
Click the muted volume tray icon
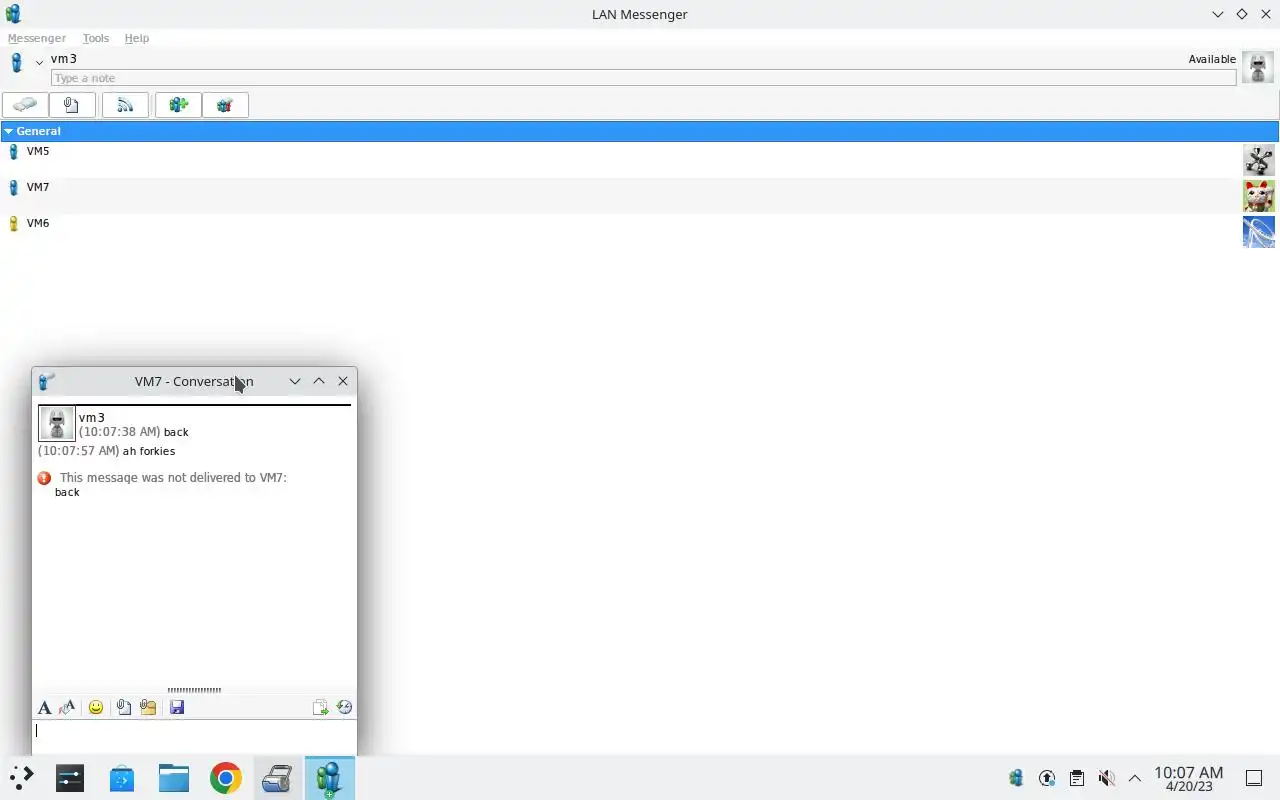(1106, 778)
